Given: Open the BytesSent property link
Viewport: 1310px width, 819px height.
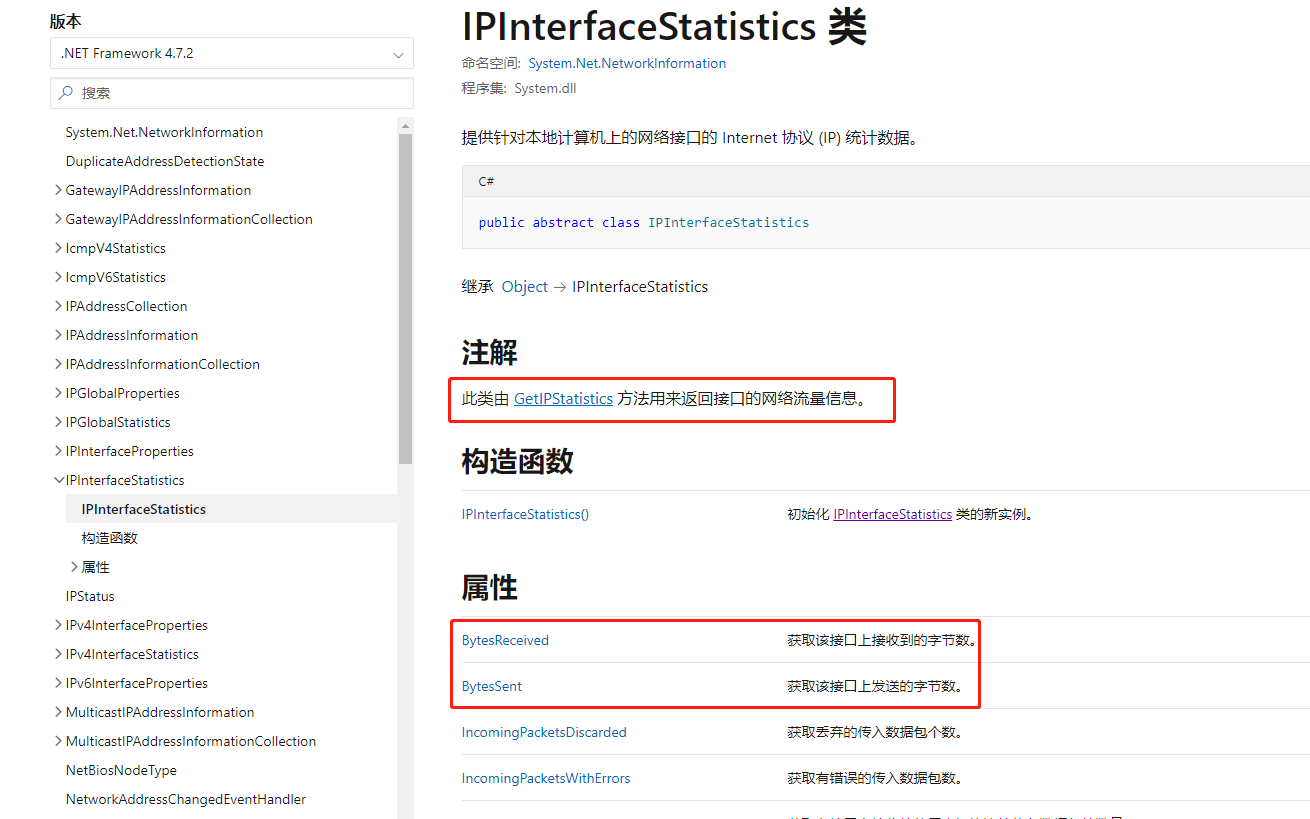Looking at the screenshot, I should click(x=492, y=686).
